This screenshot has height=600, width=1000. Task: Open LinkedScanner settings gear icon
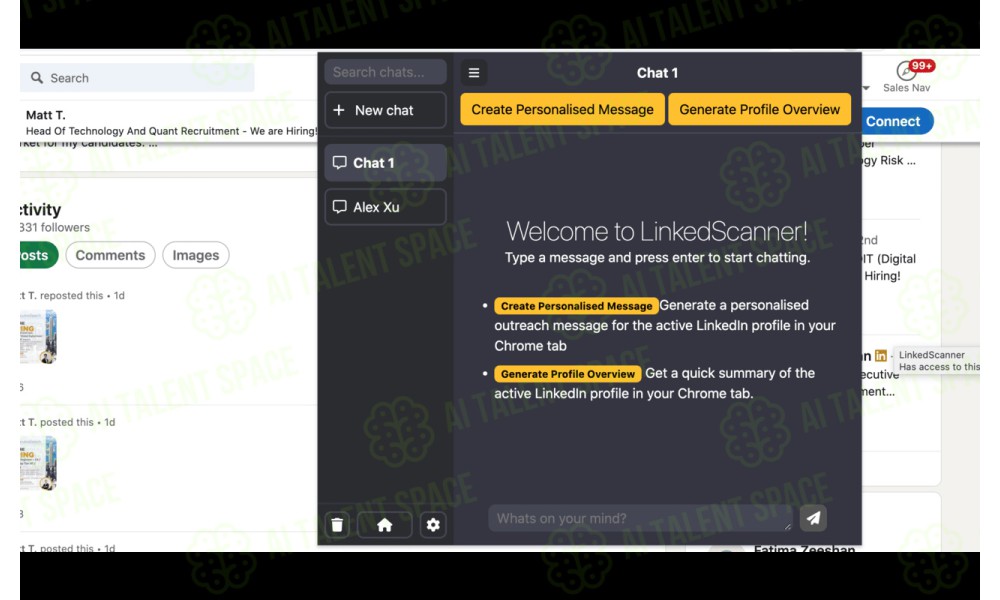click(x=433, y=525)
